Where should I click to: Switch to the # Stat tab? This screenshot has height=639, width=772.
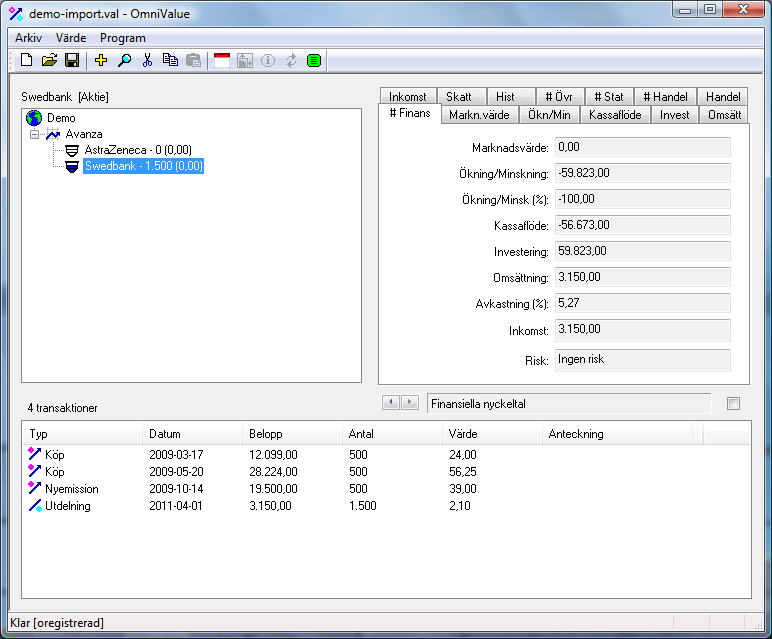[x=609, y=96]
